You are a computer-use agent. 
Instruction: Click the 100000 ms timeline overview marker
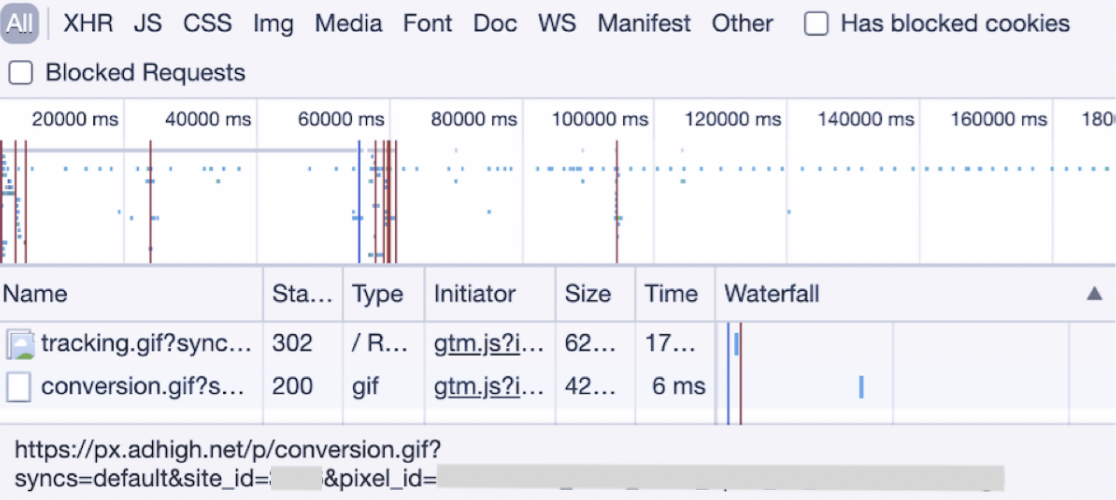pyautogui.click(x=600, y=120)
